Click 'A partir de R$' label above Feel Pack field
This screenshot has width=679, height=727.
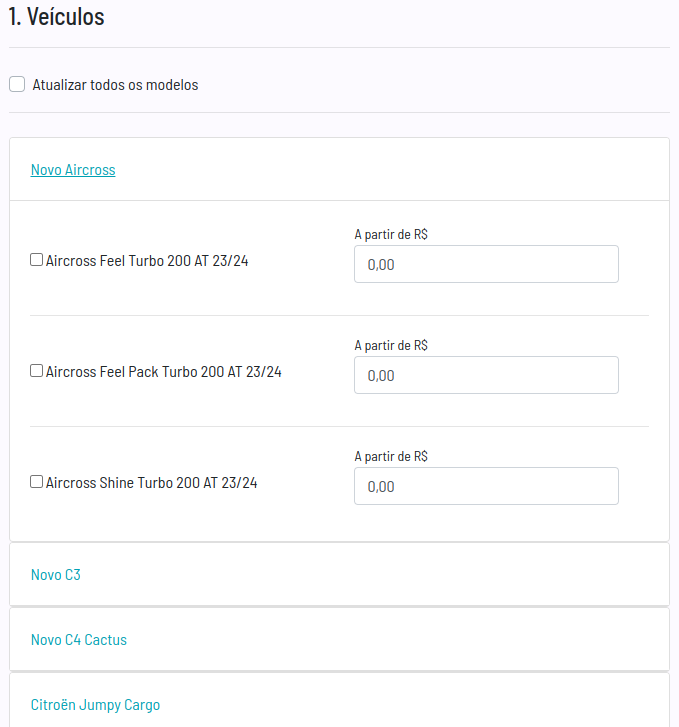point(391,345)
